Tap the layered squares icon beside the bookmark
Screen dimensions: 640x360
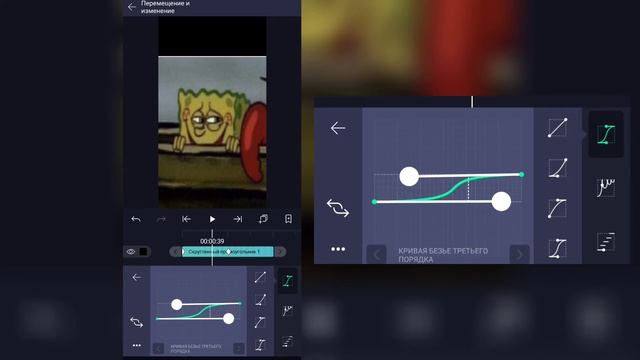[x=263, y=219]
